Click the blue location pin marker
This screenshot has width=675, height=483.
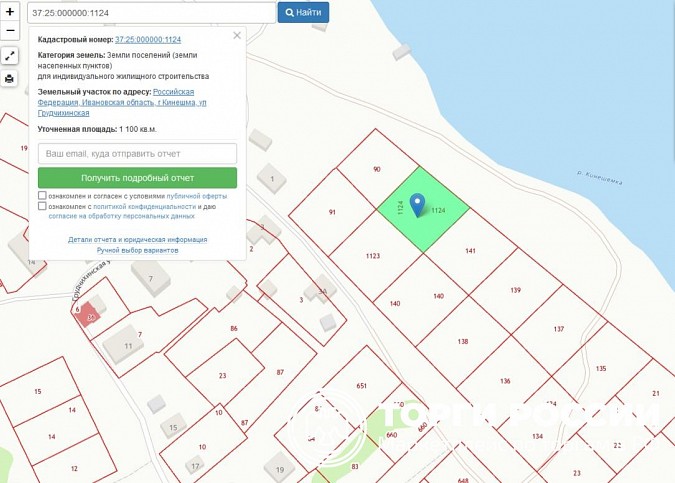click(418, 205)
